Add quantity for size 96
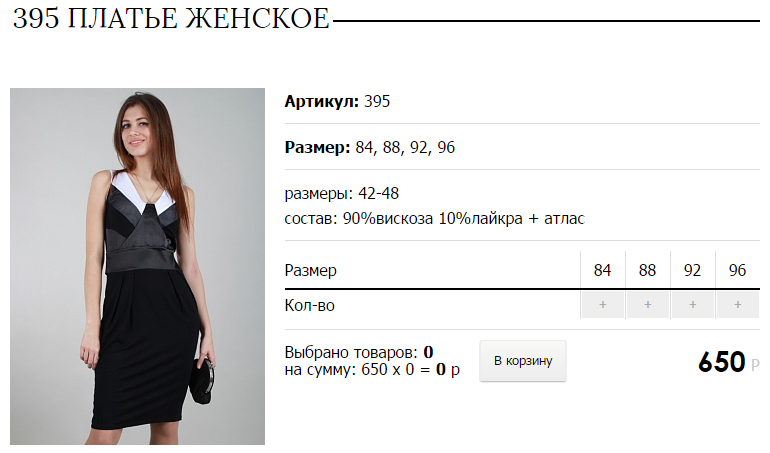Image resolution: width=770 pixels, height=453 pixels. 738,305
